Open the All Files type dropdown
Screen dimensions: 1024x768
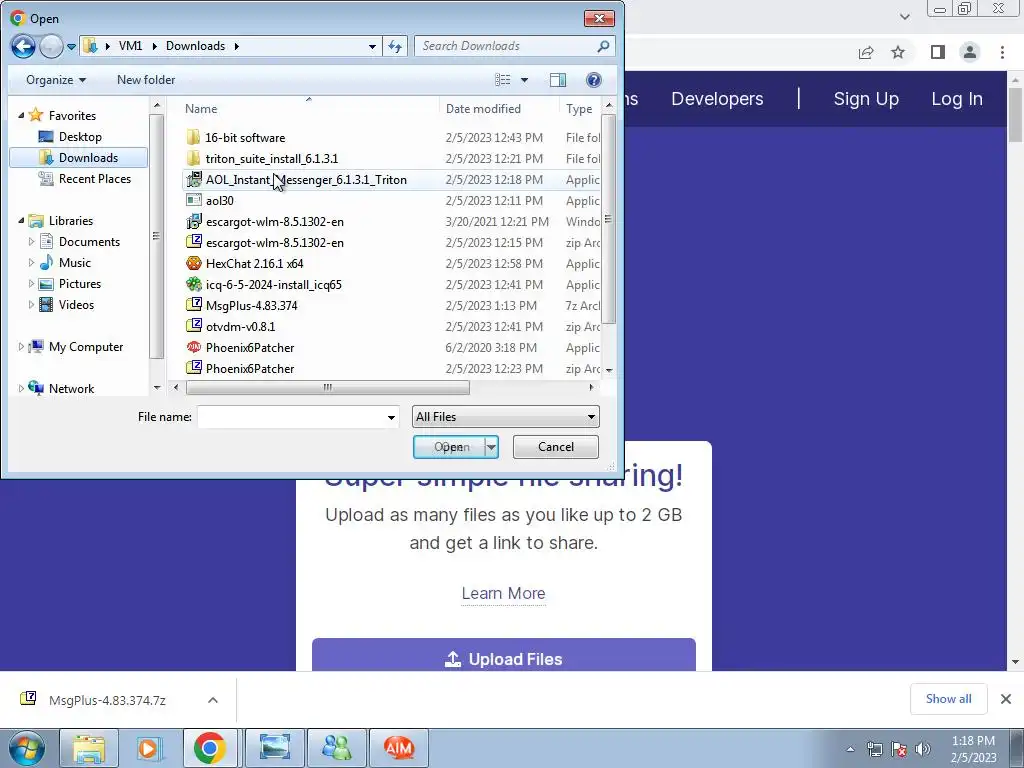pos(591,417)
